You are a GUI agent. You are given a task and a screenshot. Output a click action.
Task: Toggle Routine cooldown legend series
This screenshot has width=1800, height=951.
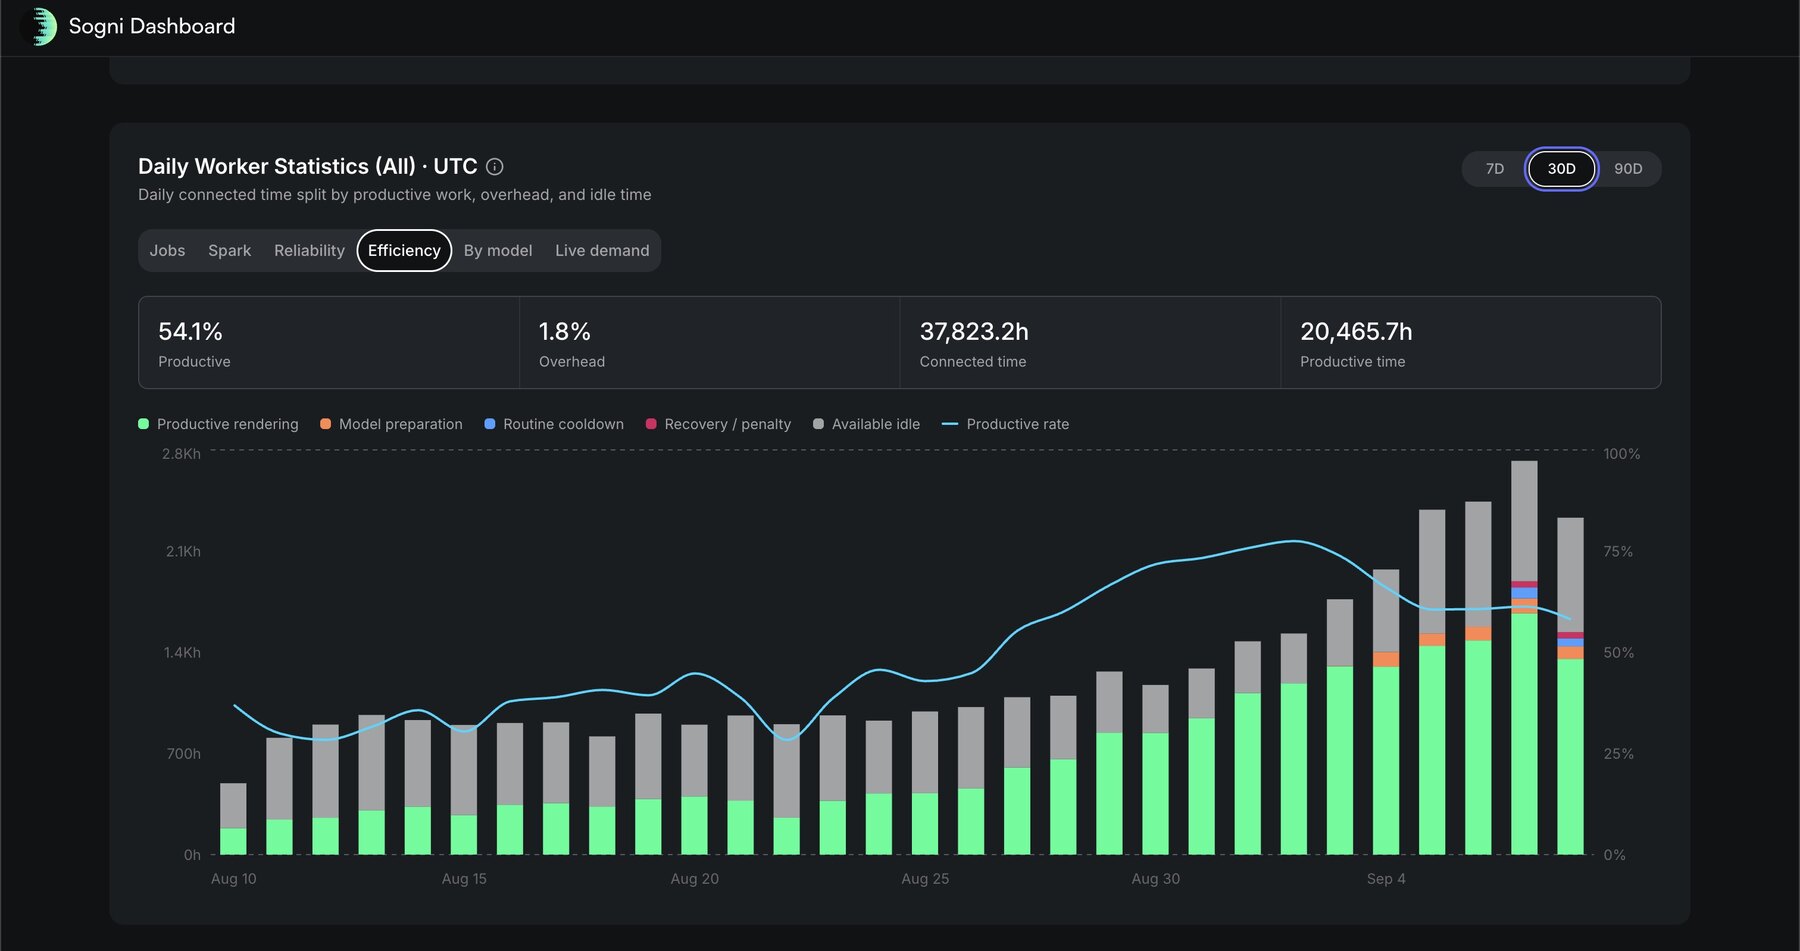(554, 424)
